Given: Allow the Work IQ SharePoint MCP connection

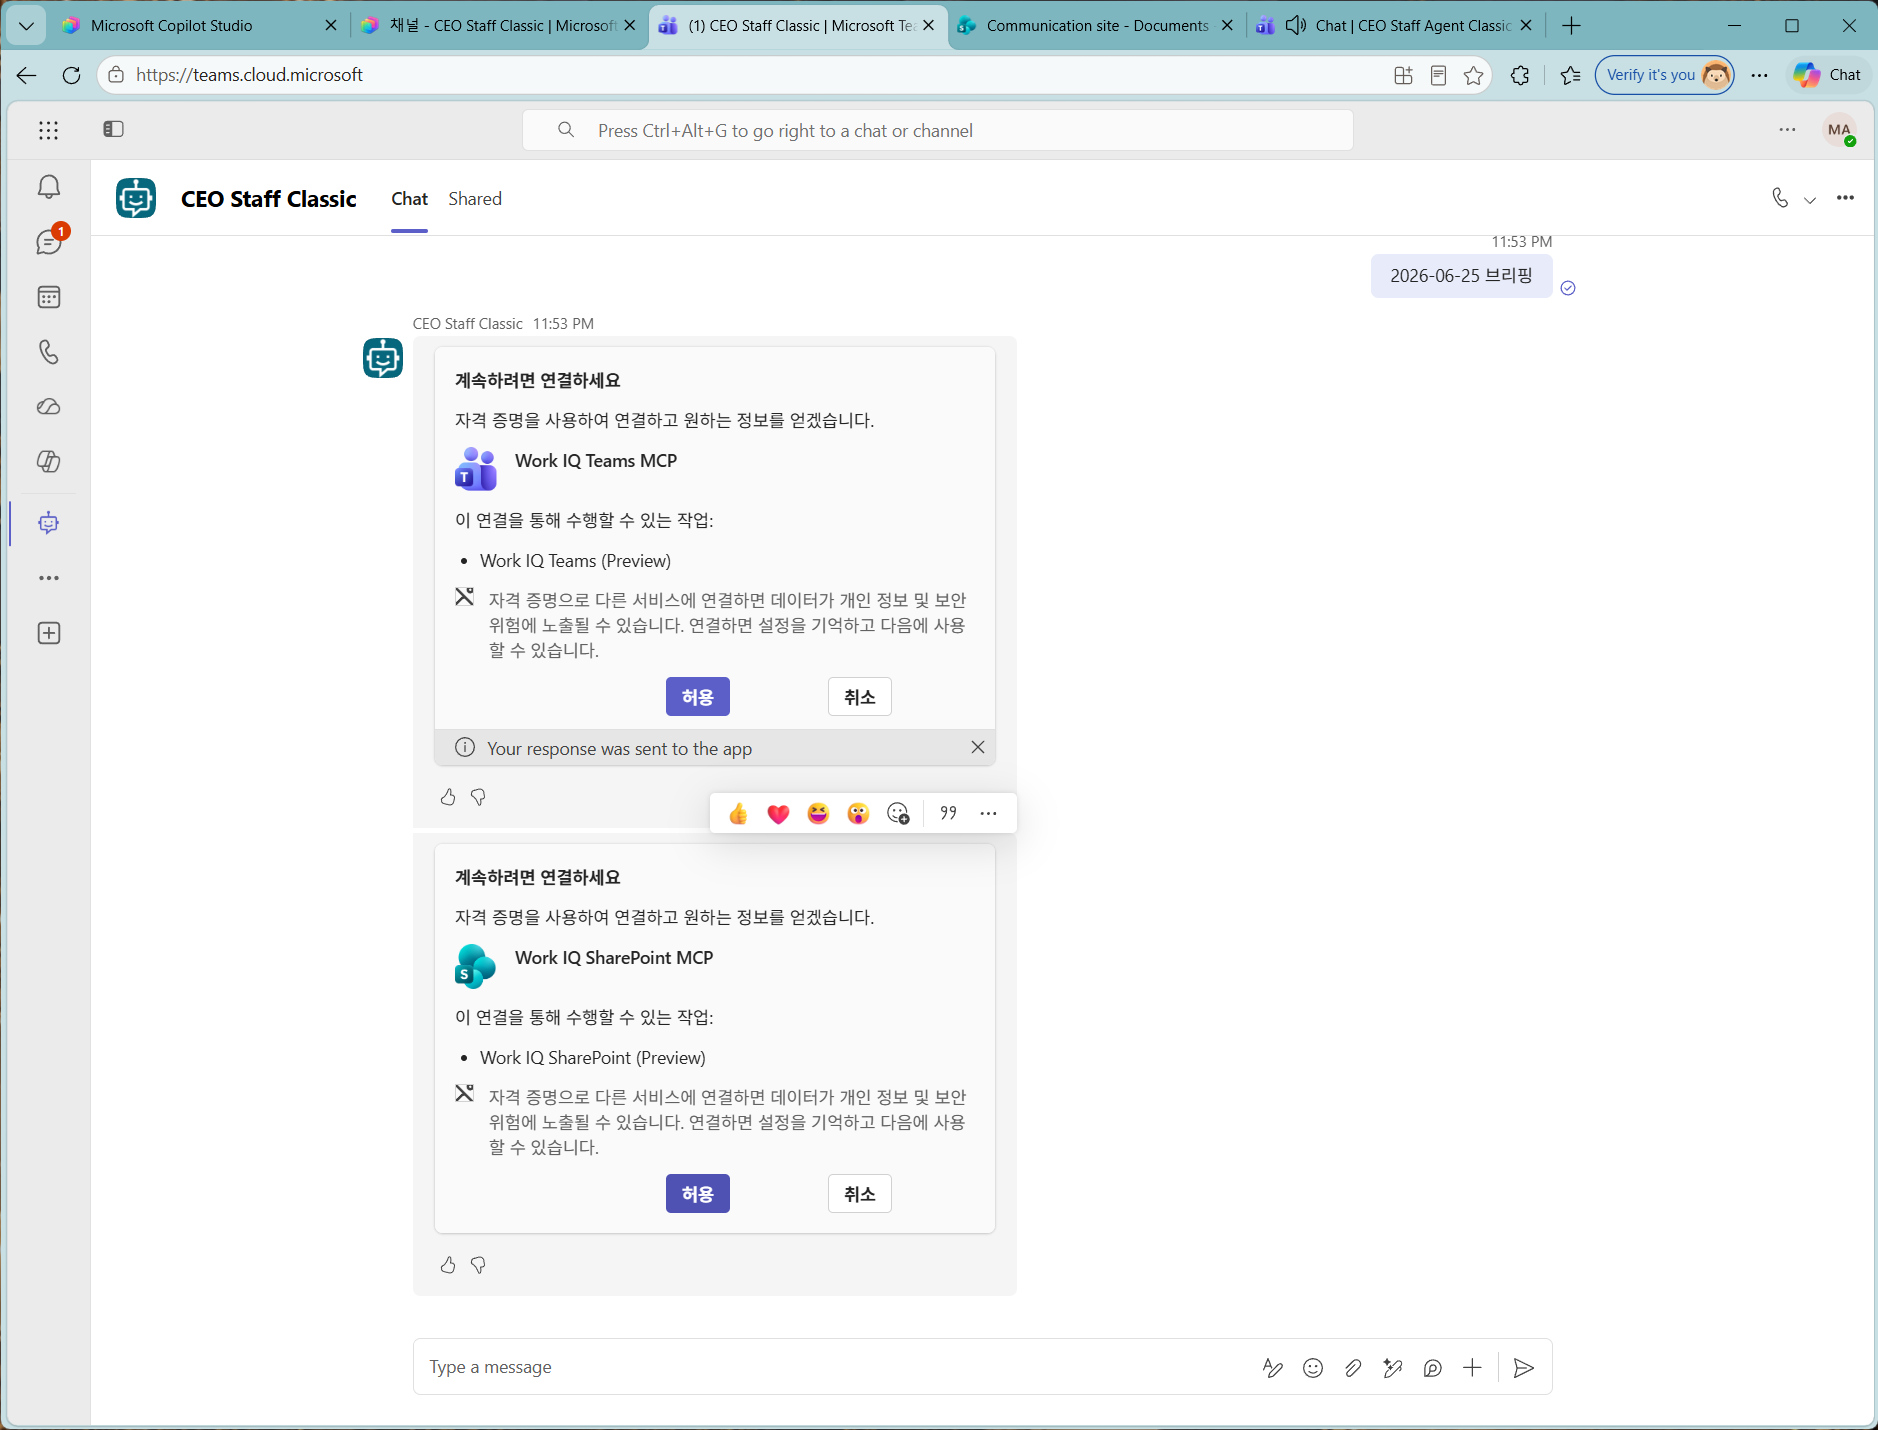Looking at the screenshot, I should (697, 1194).
